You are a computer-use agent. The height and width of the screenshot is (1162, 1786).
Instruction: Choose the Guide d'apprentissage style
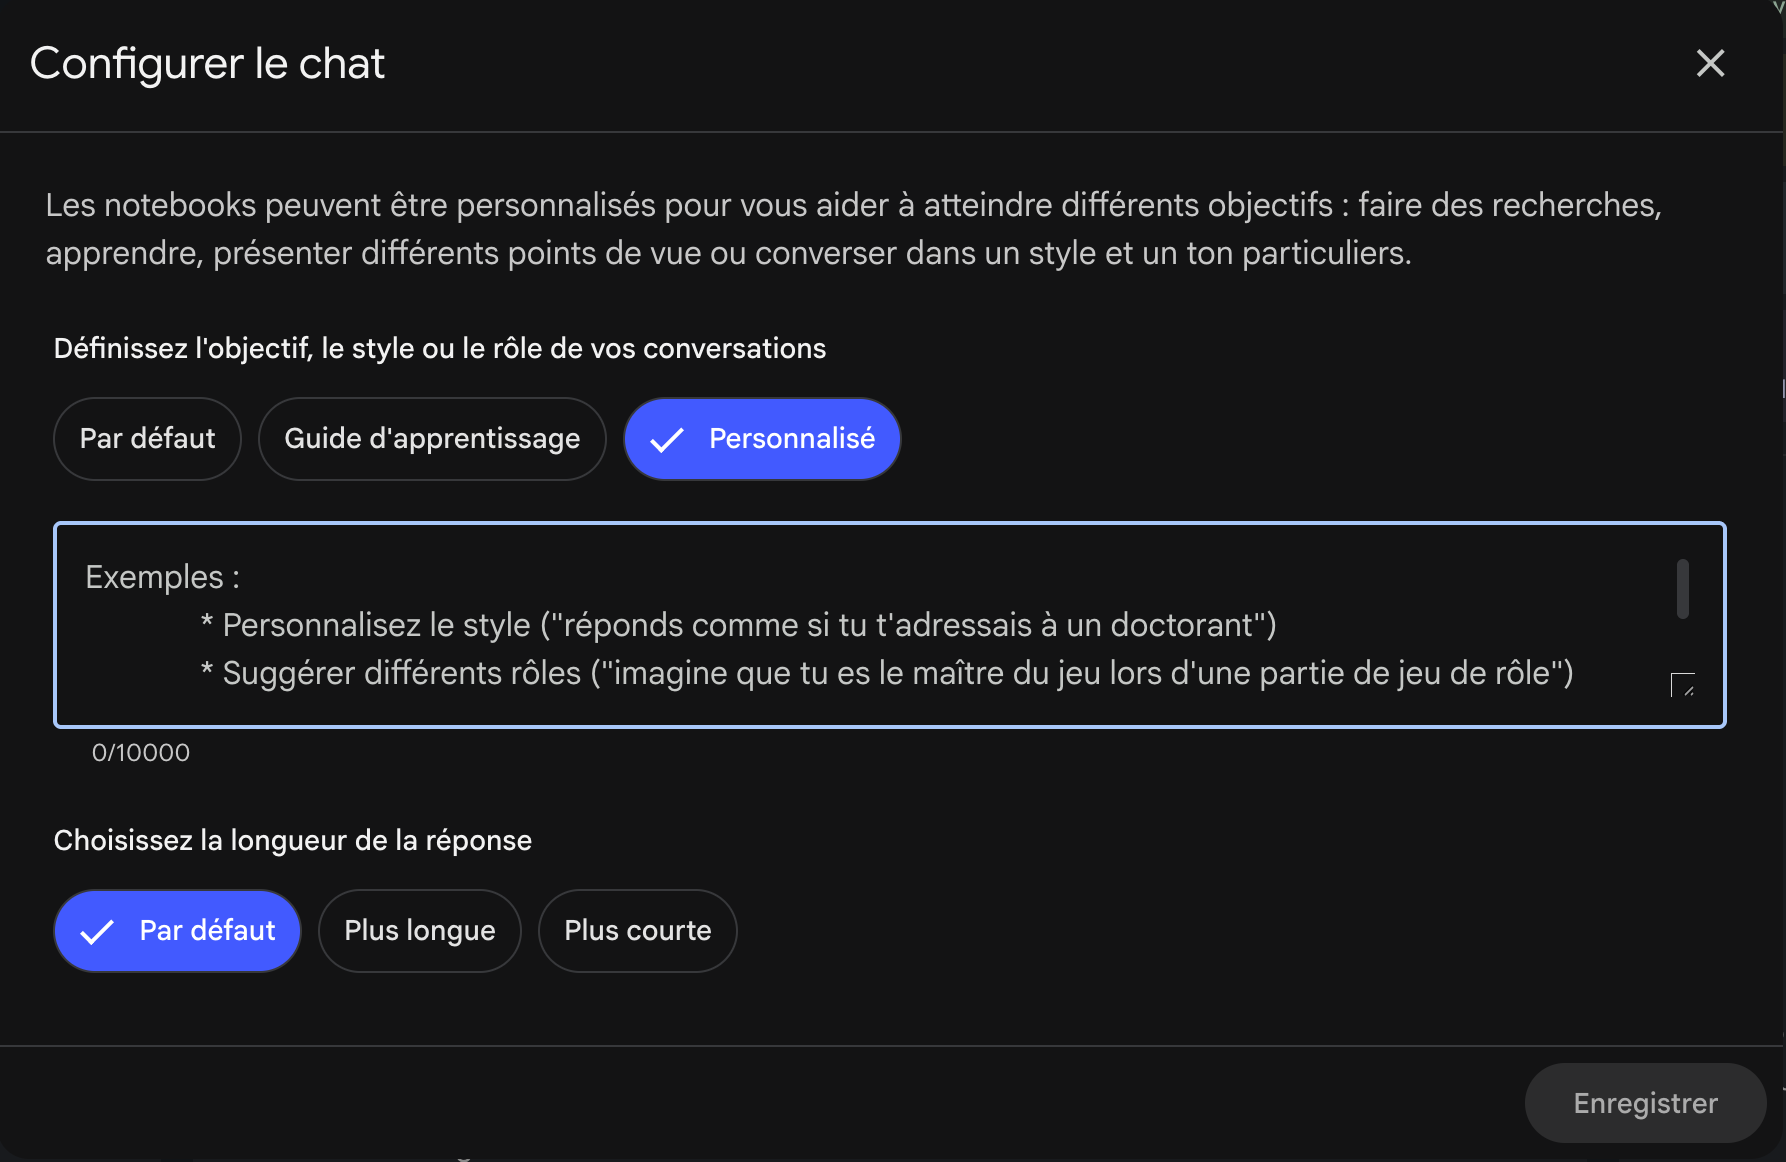[x=432, y=439]
